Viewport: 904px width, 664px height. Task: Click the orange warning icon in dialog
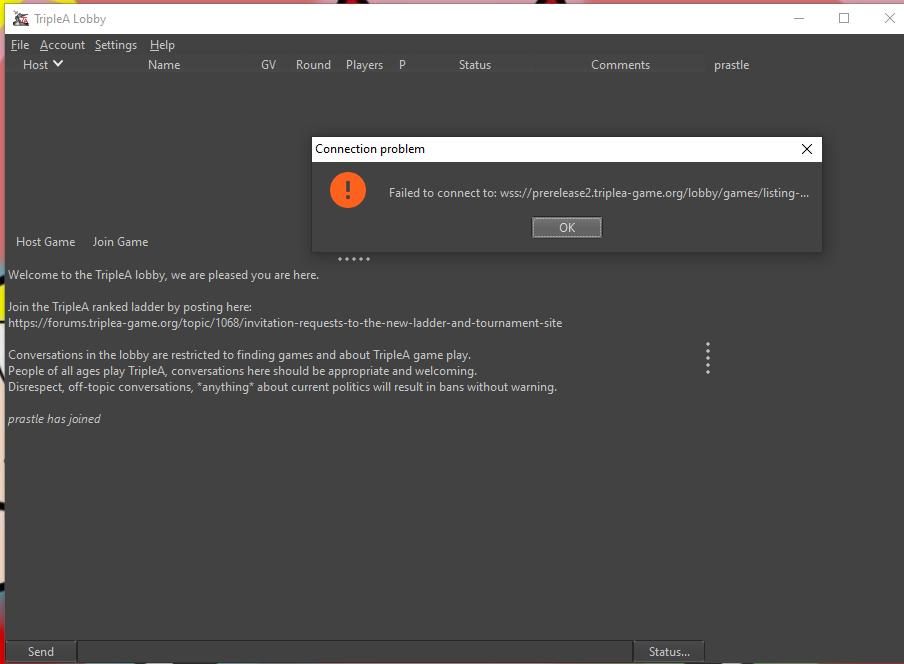pyautogui.click(x=348, y=190)
